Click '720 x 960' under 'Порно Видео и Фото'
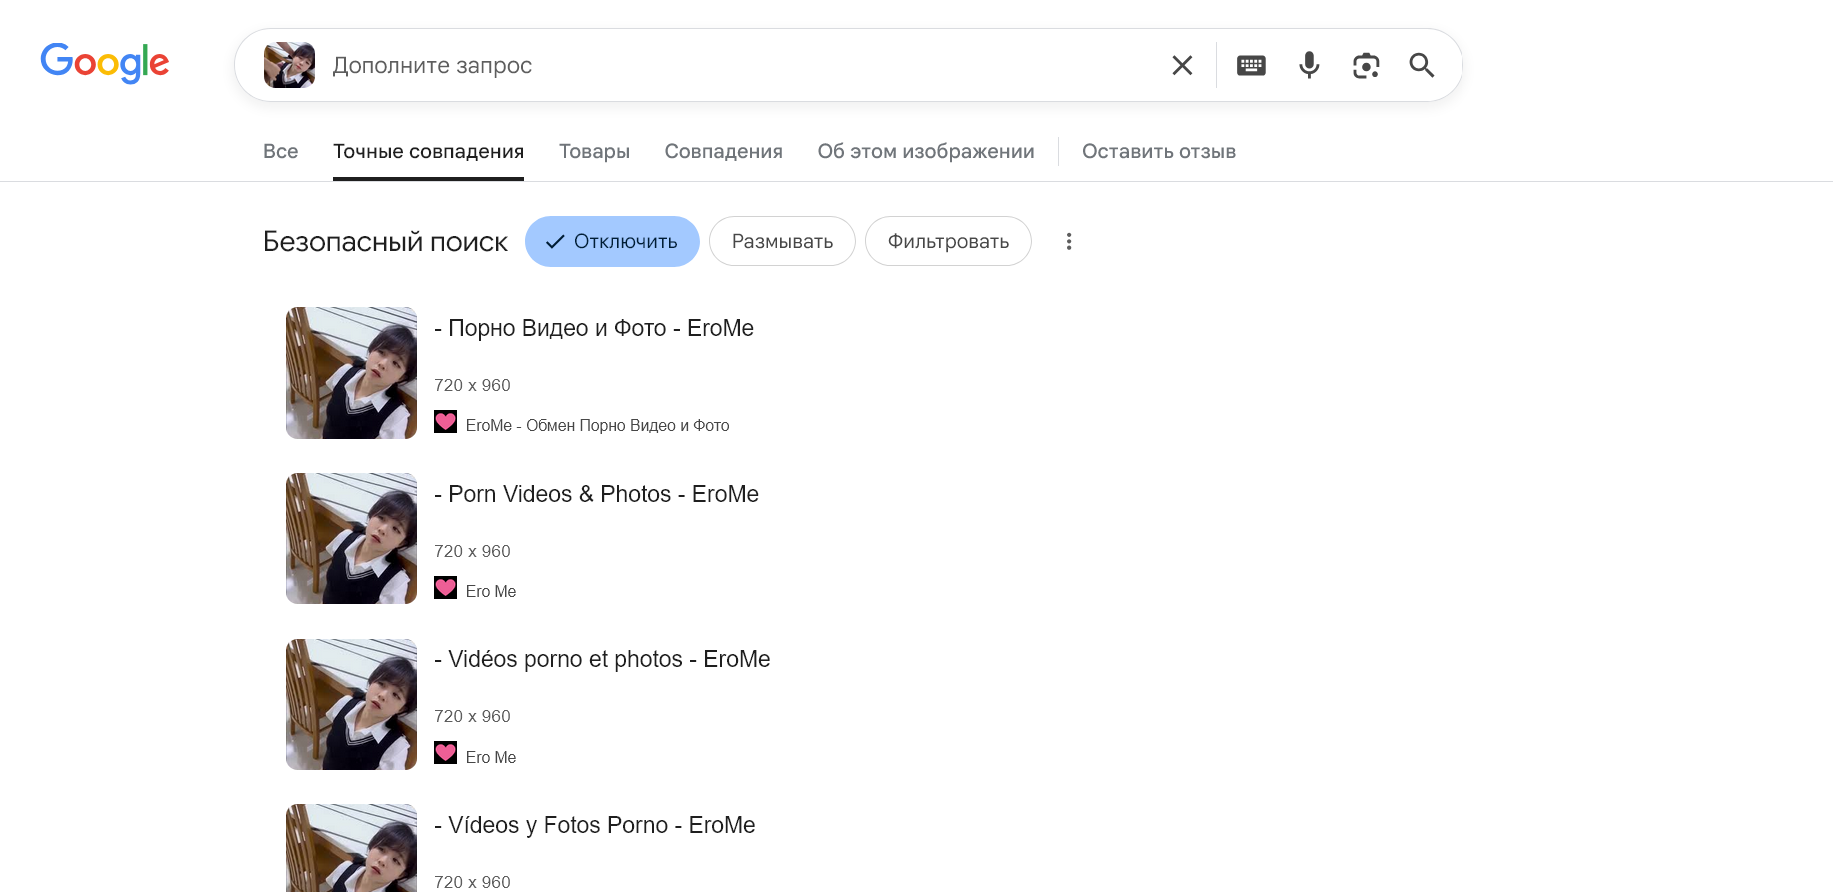This screenshot has height=892, width=1834. [472, 385]
